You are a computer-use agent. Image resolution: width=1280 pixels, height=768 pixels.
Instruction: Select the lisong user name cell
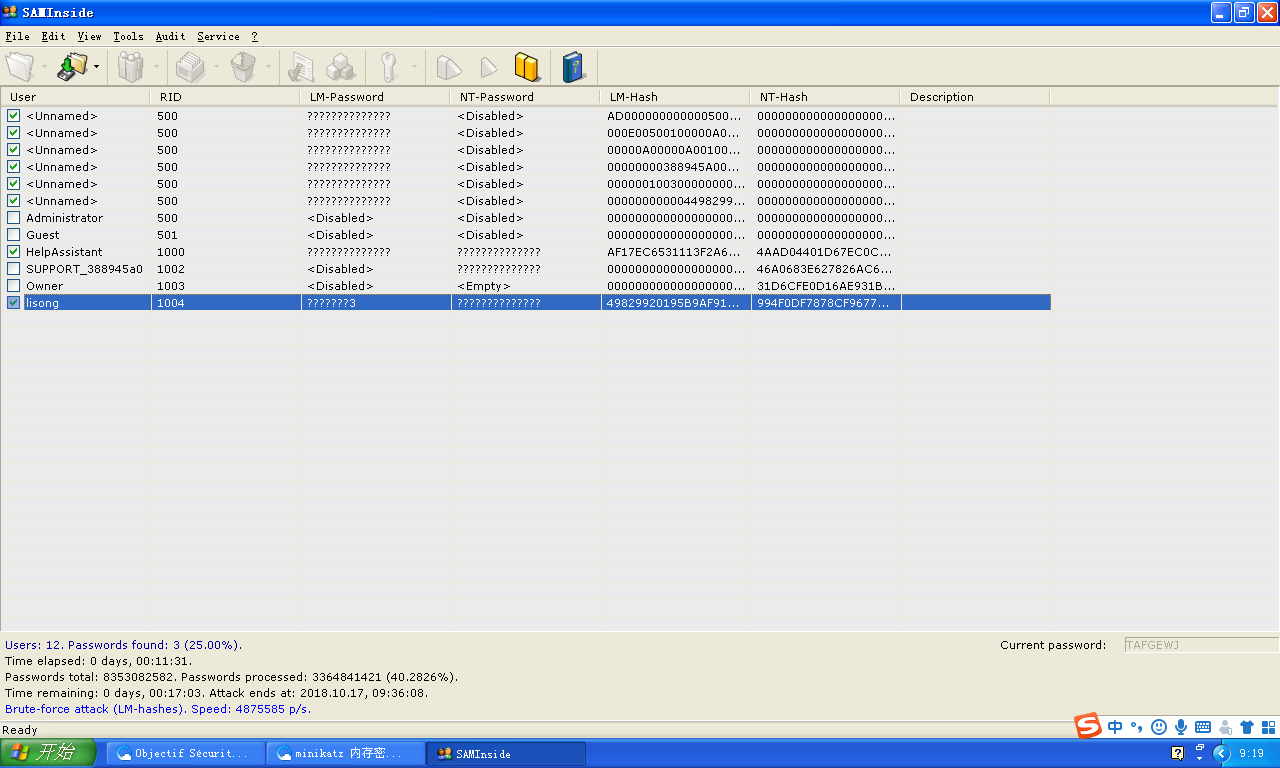tap(43, 303)
